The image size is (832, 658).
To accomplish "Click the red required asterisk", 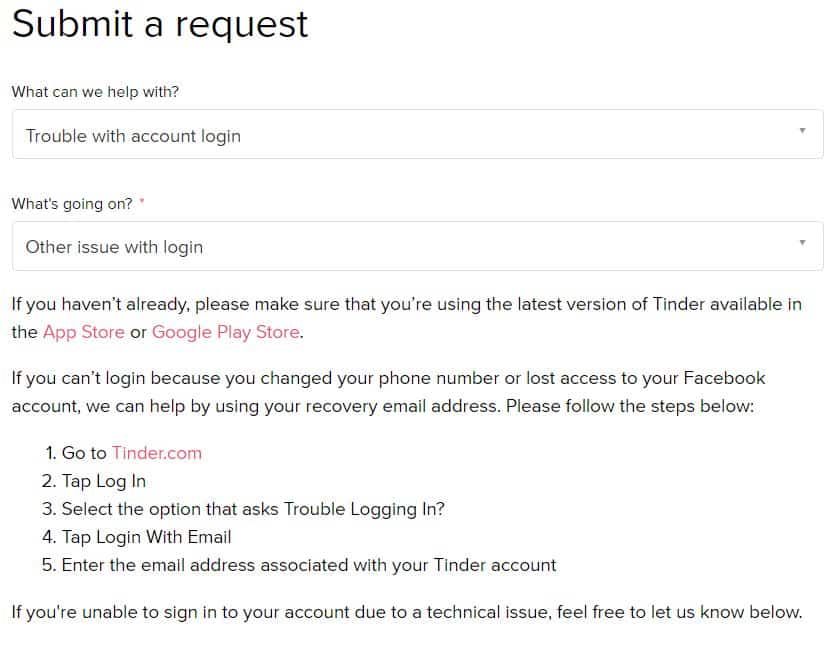I will tap(142, 203).
